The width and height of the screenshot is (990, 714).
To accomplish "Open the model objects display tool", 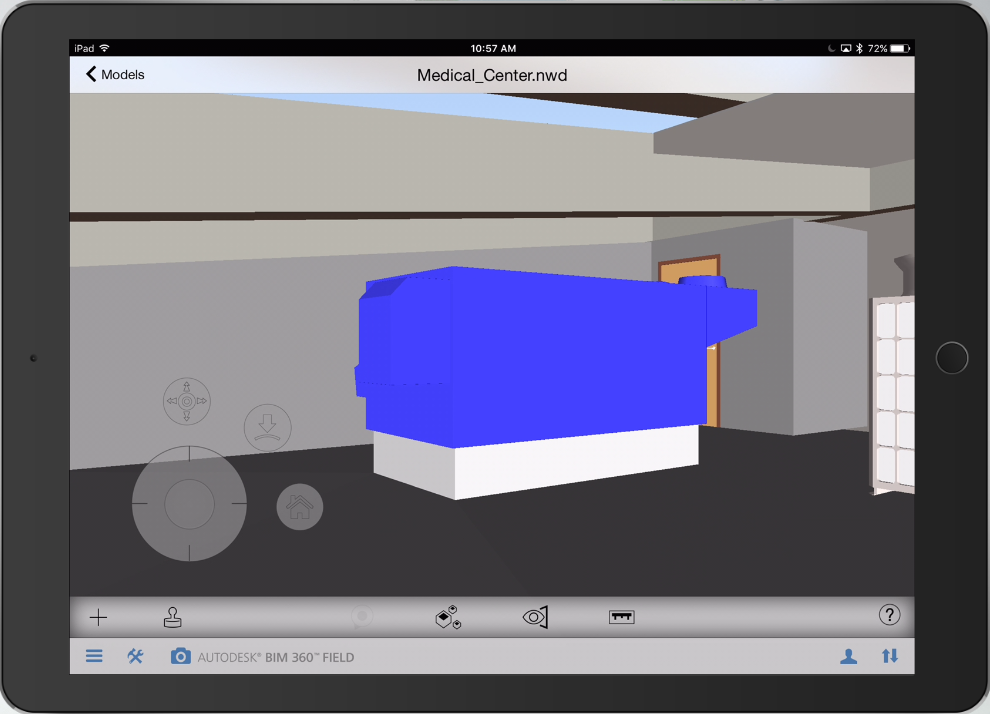I will point(447,617).
